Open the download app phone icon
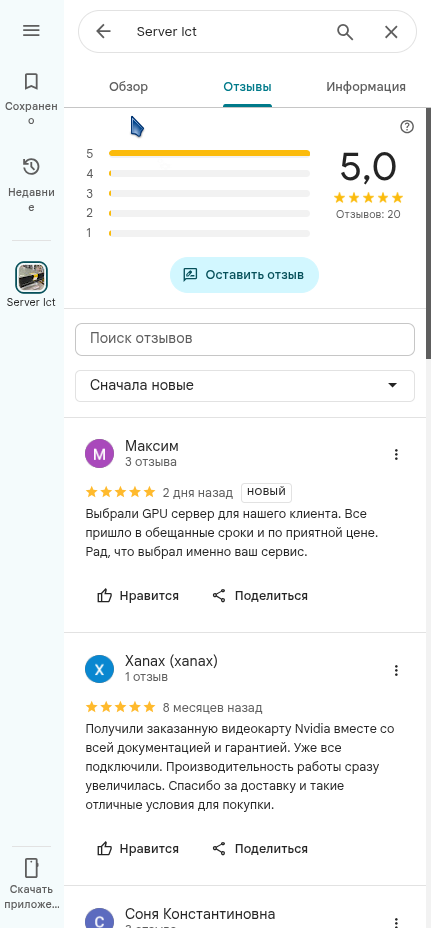The width and height of the screenshot is (431, 928). pyautogui.click(x=31, y=868)
